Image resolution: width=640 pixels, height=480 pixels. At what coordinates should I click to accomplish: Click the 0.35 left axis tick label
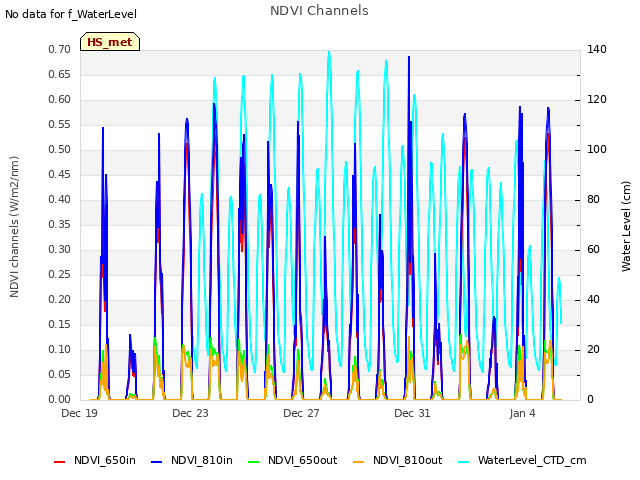click(x=59, y=225)
